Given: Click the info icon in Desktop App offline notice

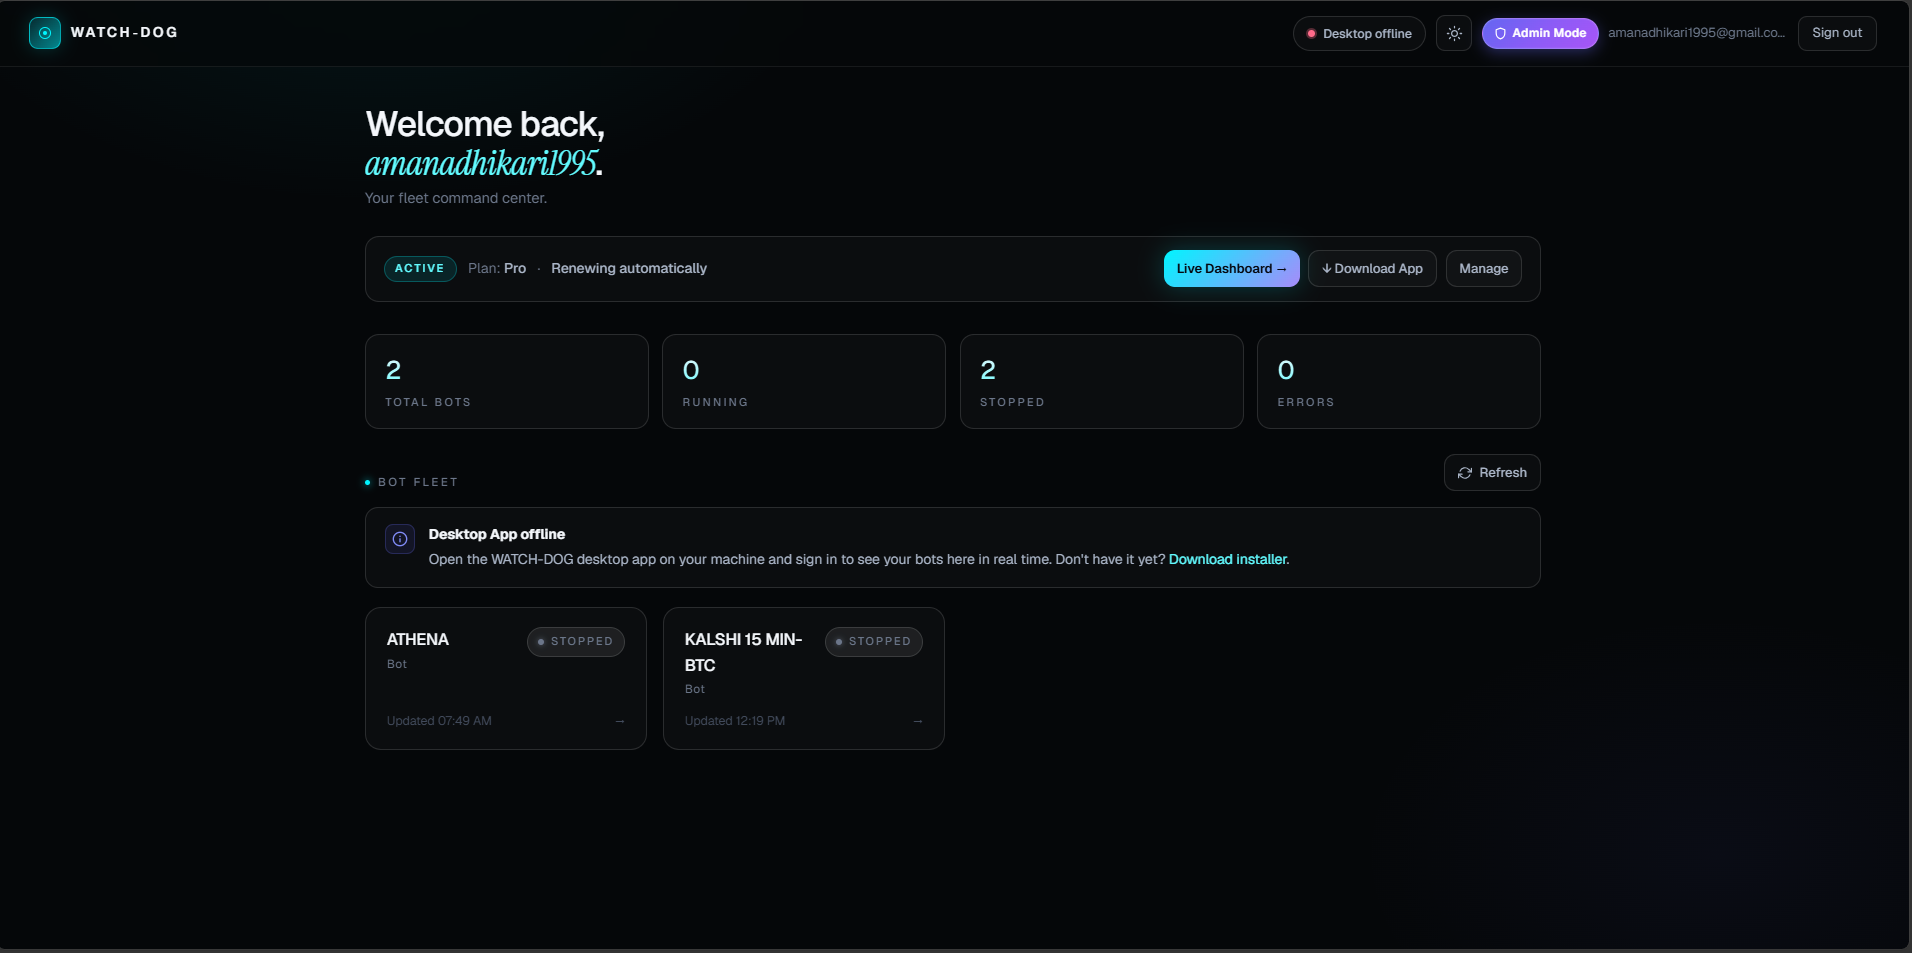Looking at the screenshot, I should click(400, 539).
